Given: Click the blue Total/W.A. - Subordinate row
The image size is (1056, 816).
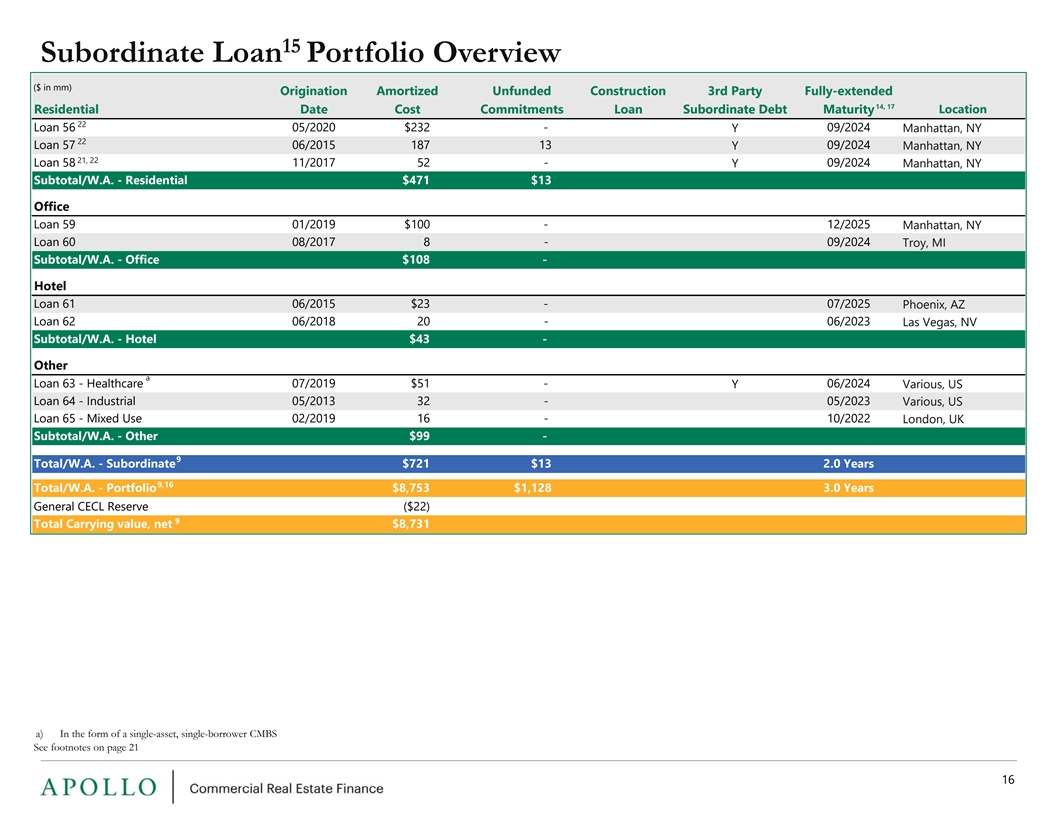Looking at the screenshot, I should click(x=529, y=463).
